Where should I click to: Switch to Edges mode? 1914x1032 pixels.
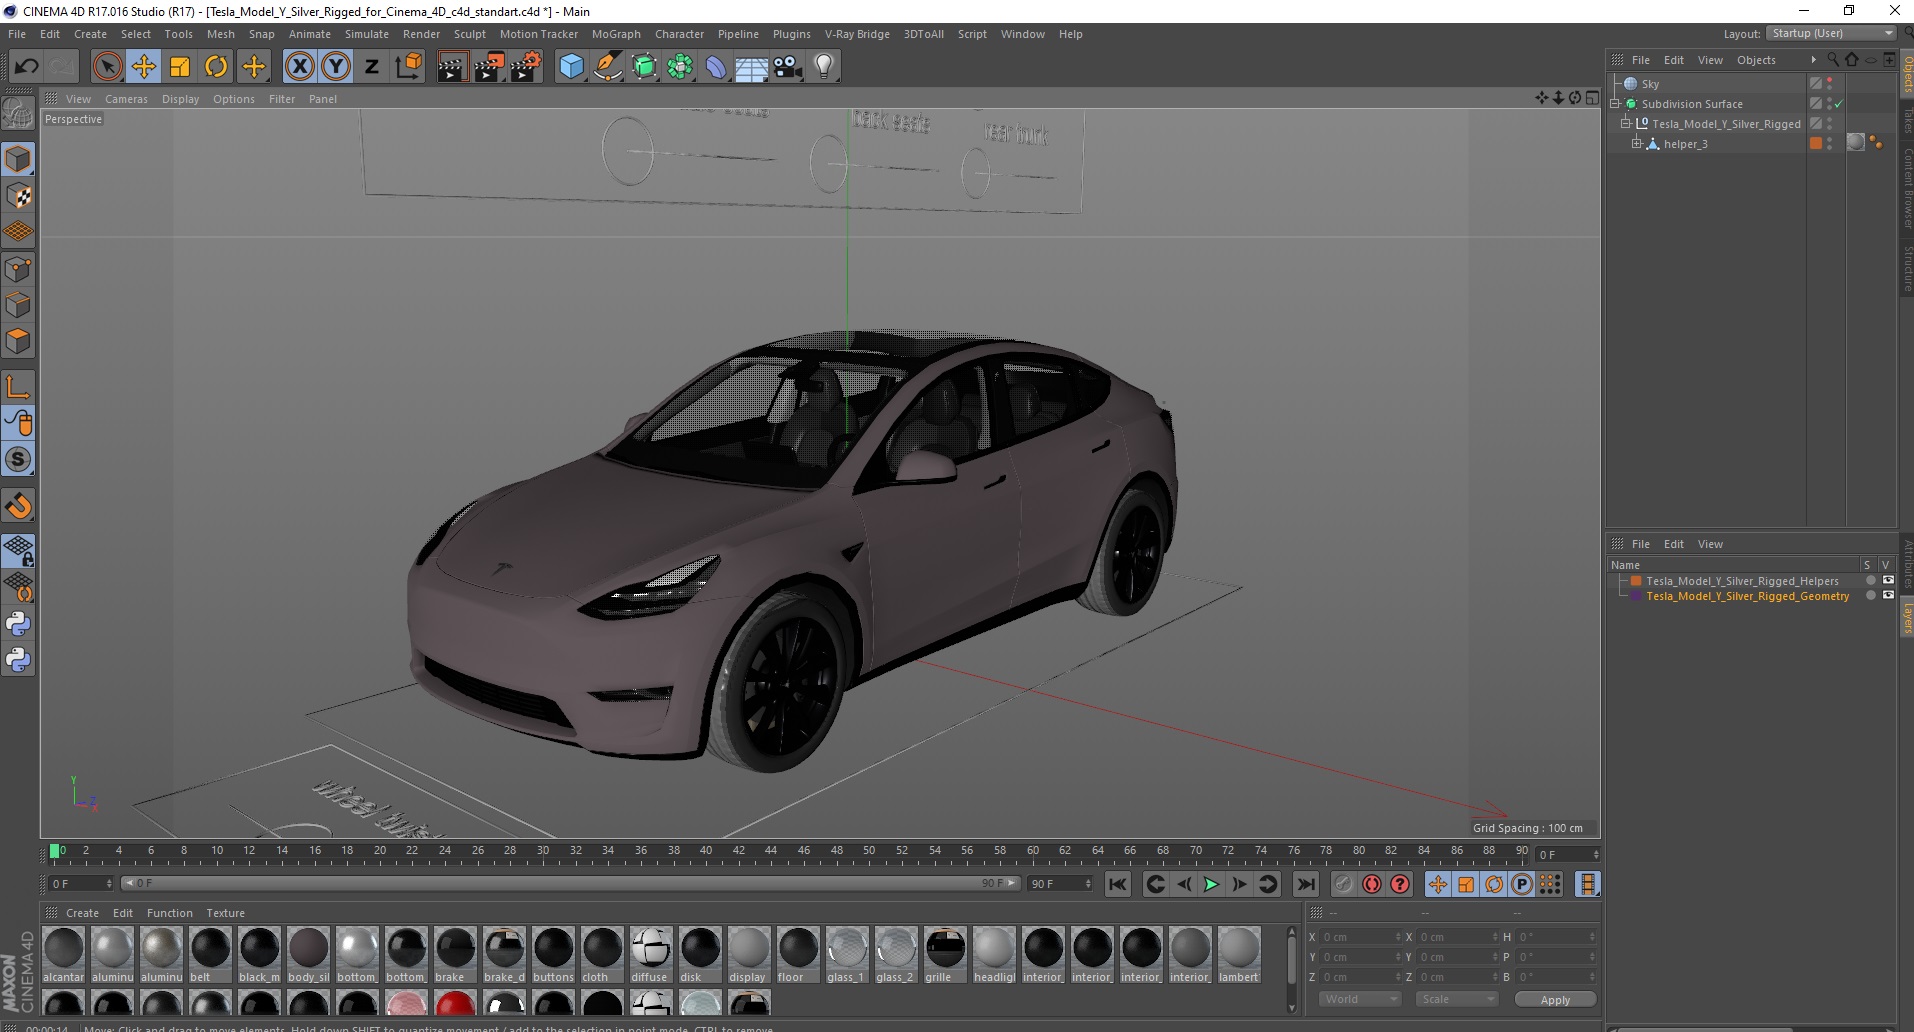(18, 305)
